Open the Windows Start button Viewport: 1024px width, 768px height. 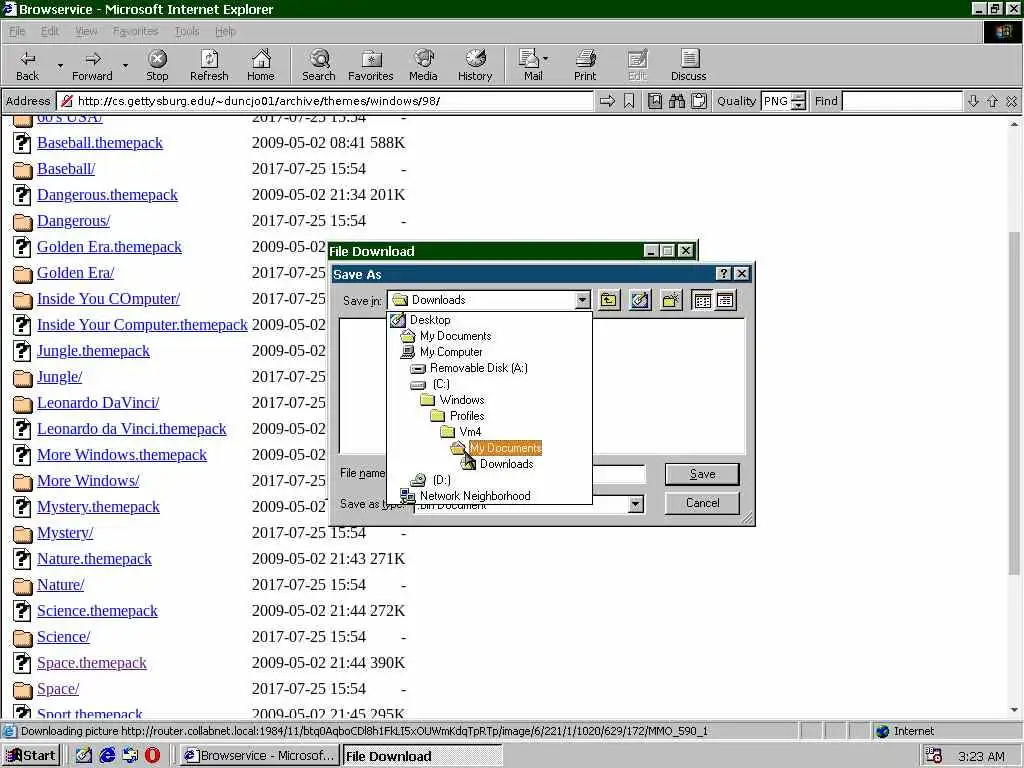[31, 756]
